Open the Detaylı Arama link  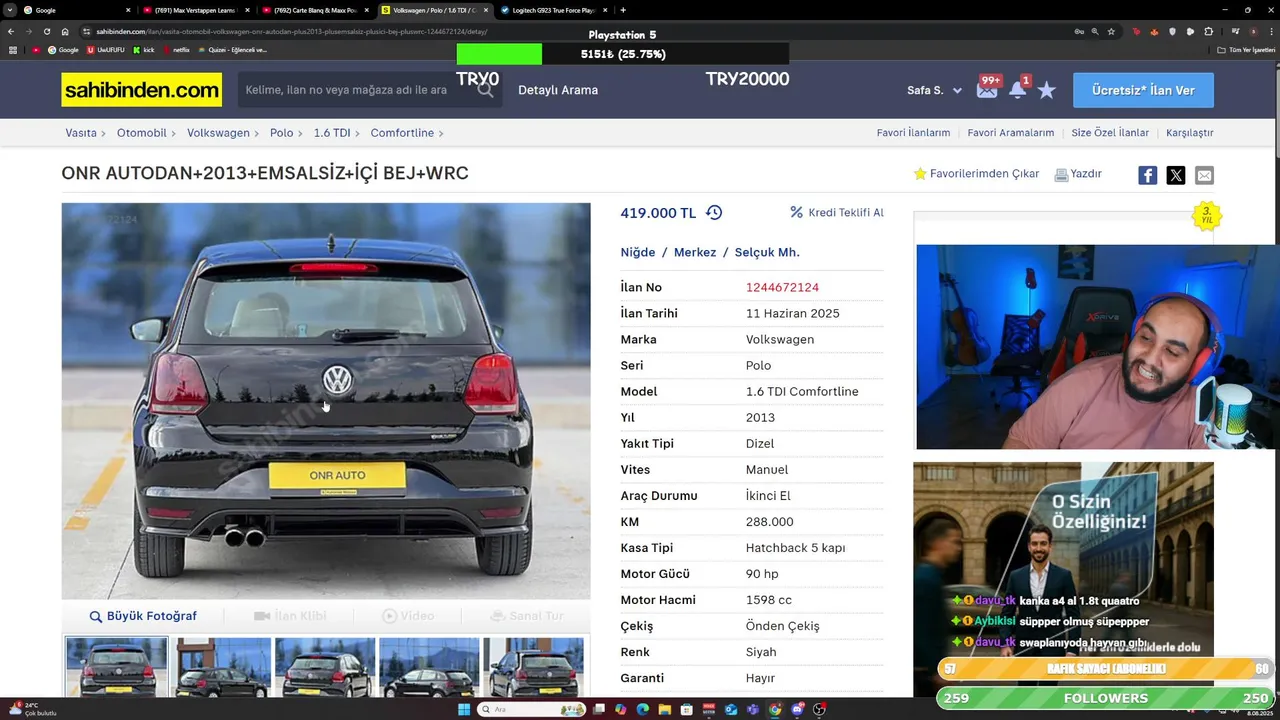[x=558, y=90]
